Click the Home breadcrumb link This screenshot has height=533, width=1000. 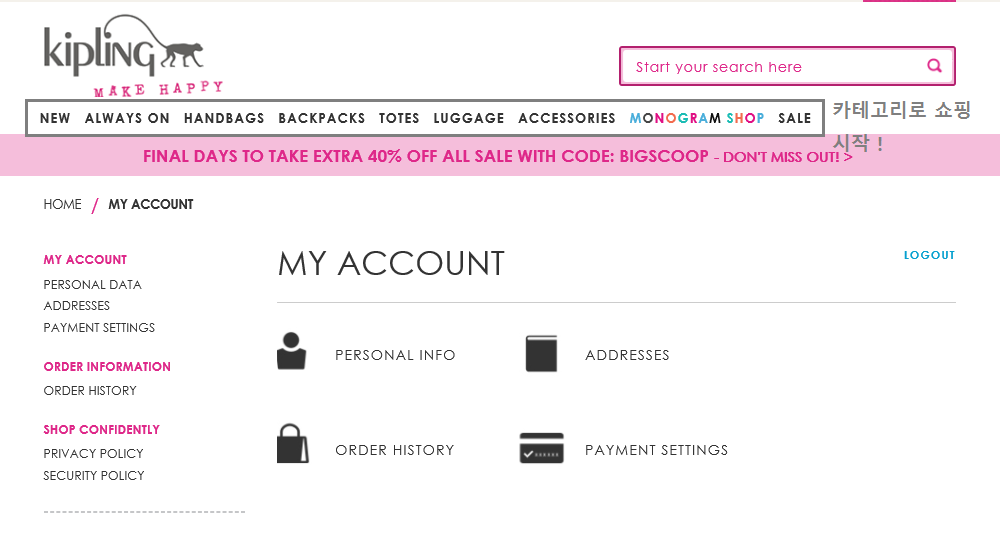coord(62,205)
